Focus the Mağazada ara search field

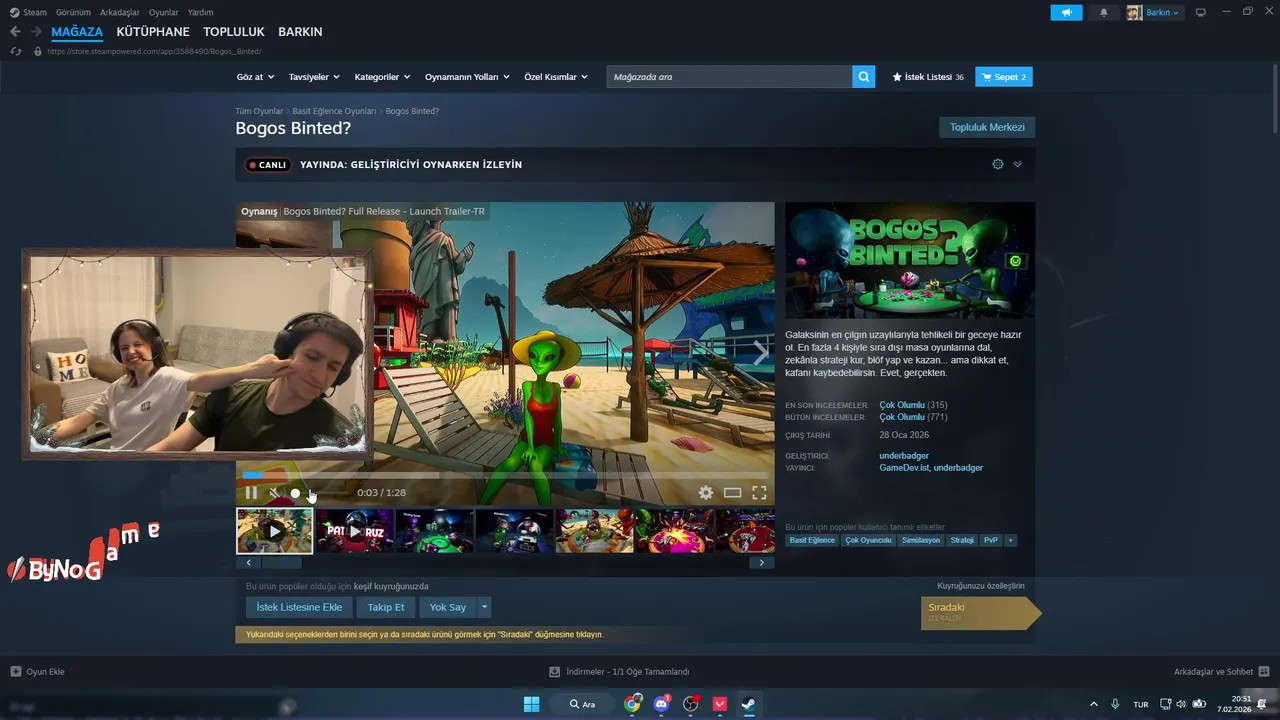tap(729, 77)
